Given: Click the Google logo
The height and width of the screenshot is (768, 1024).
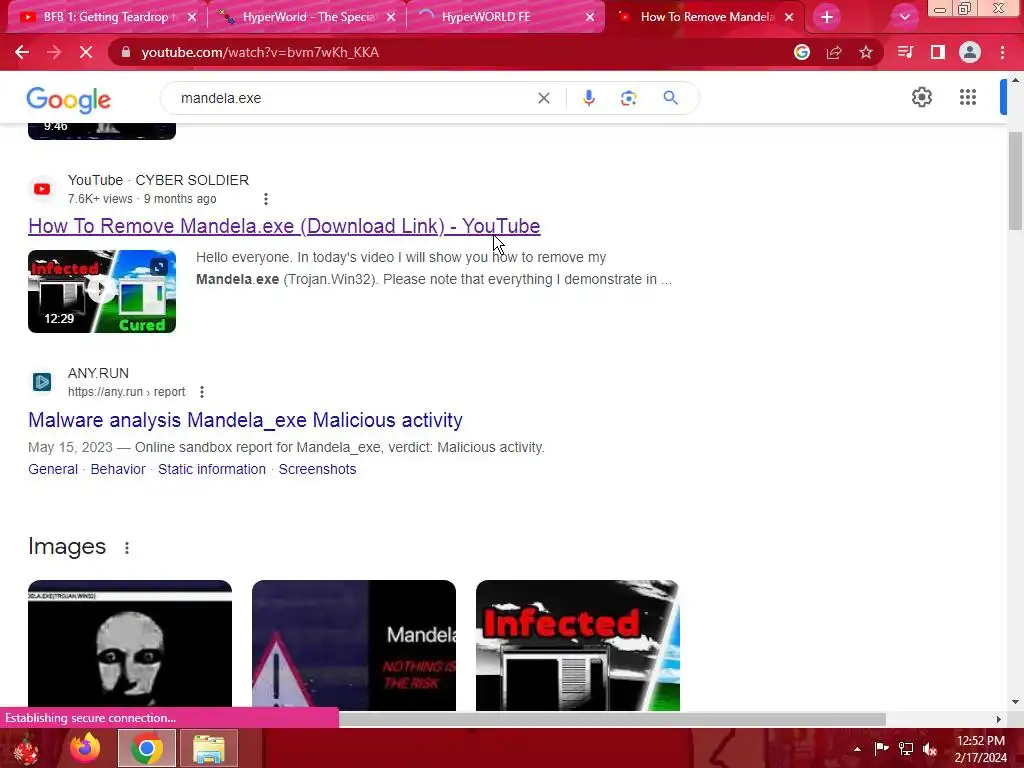Looking at the screenshot, I should click(x=69, y=99).
